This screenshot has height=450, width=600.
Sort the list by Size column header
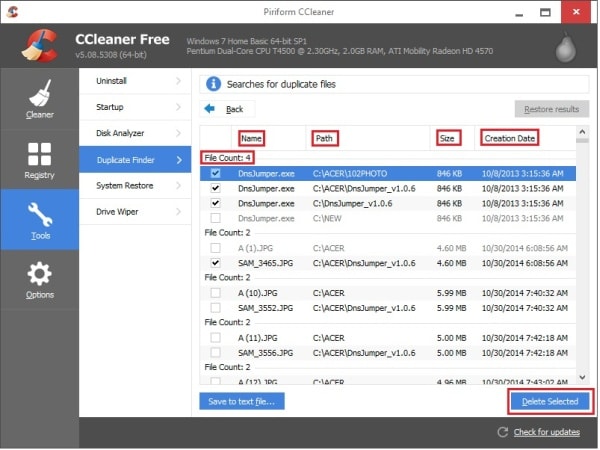(448, 137)
